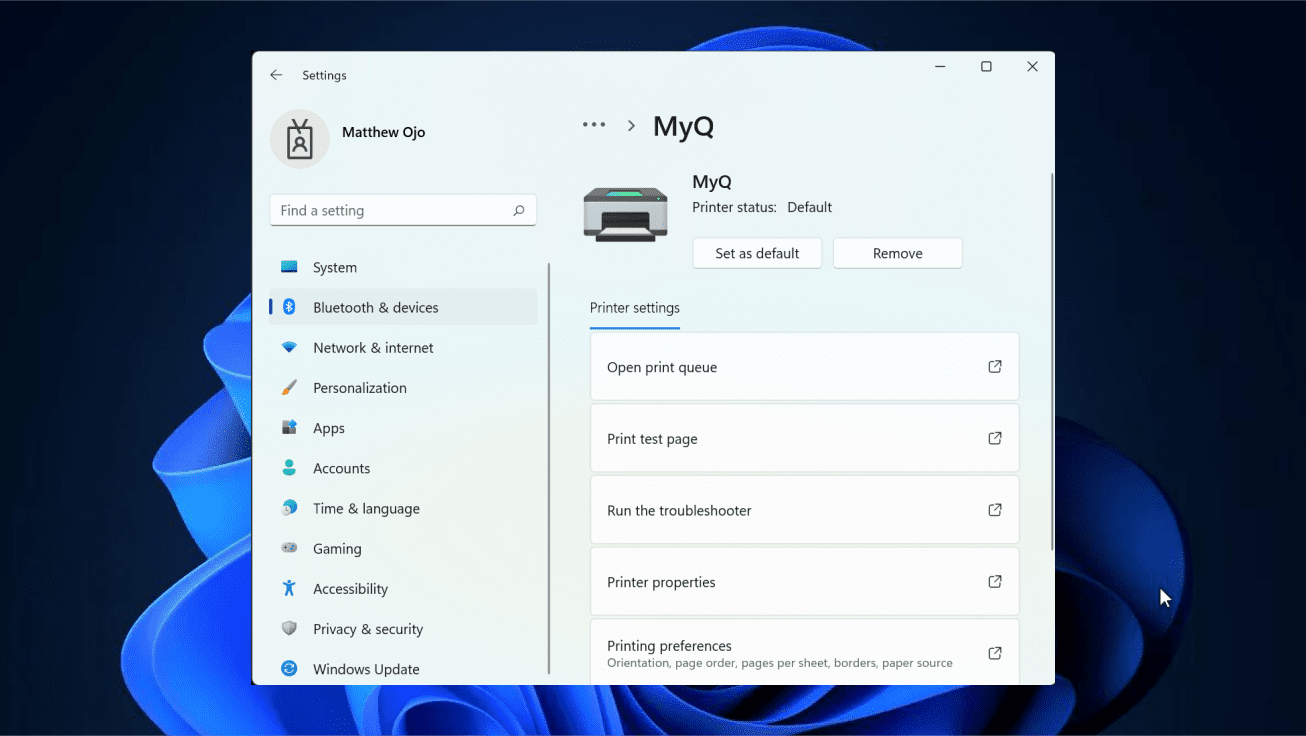1306x736 pixels.
Task: Go to Time & language settings
Action: [366, 508]
